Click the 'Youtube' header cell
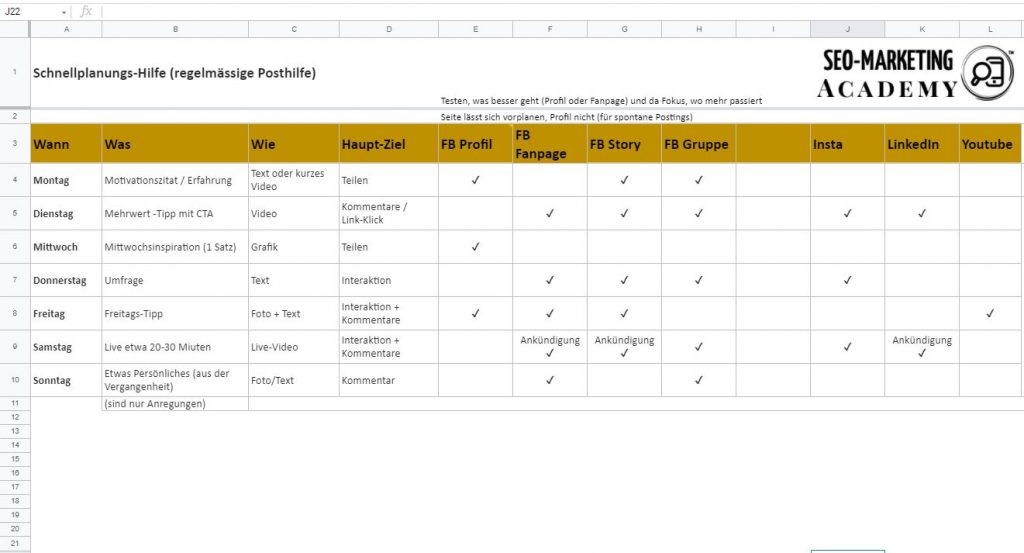 point(990,144)
